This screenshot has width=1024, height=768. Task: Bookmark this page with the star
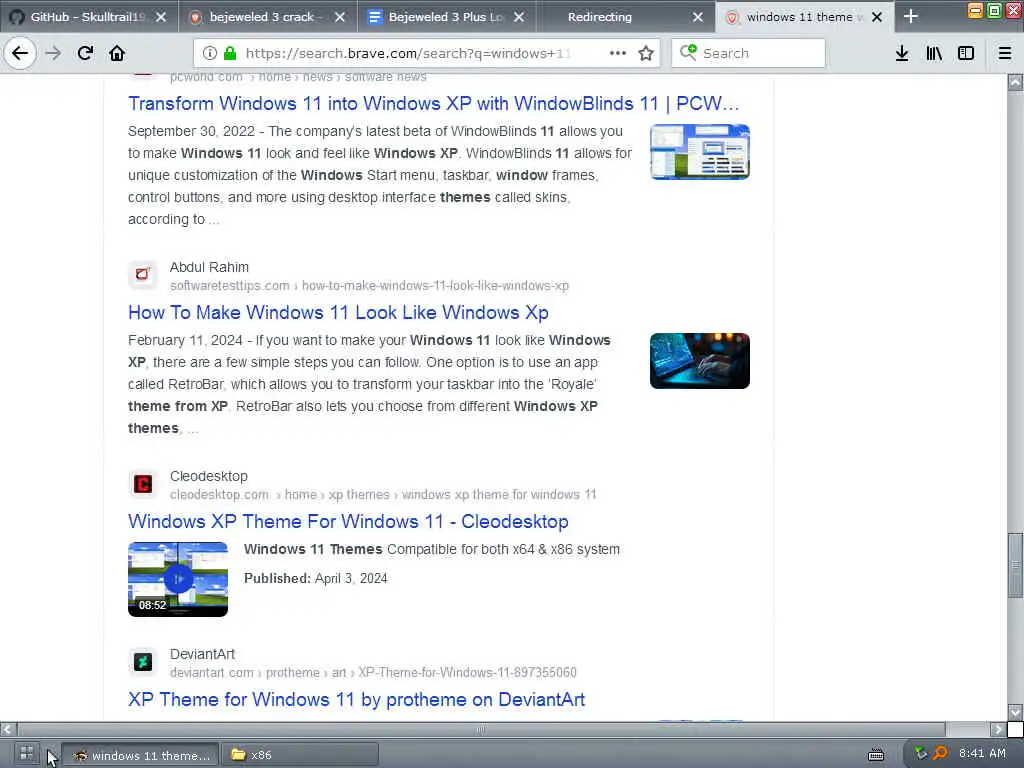coord(646,54)
